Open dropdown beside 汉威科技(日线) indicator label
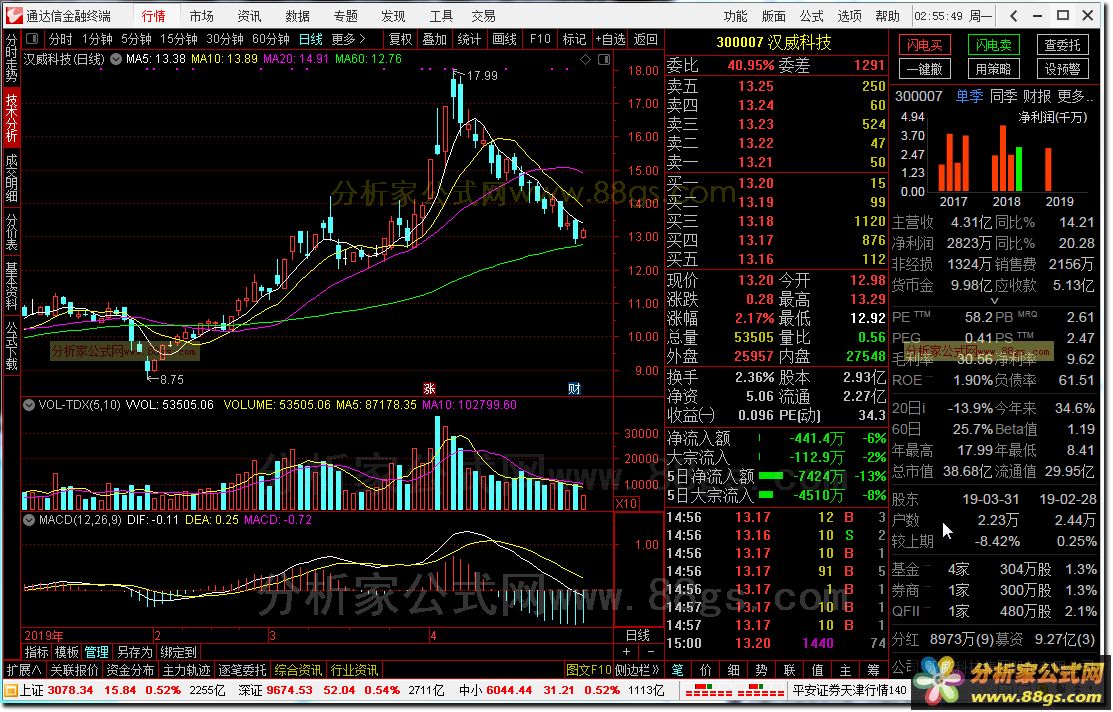The width and height of the screenshot is (1113, 712). pos(116,60)
